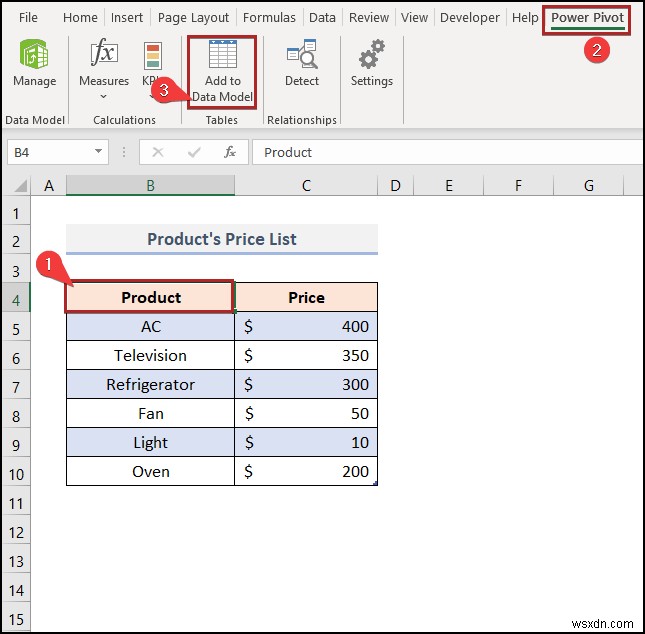This screenshot has width=645, height=634.
Task: Click the Enter checkmark in formula bar
Action: pos(194,153)
